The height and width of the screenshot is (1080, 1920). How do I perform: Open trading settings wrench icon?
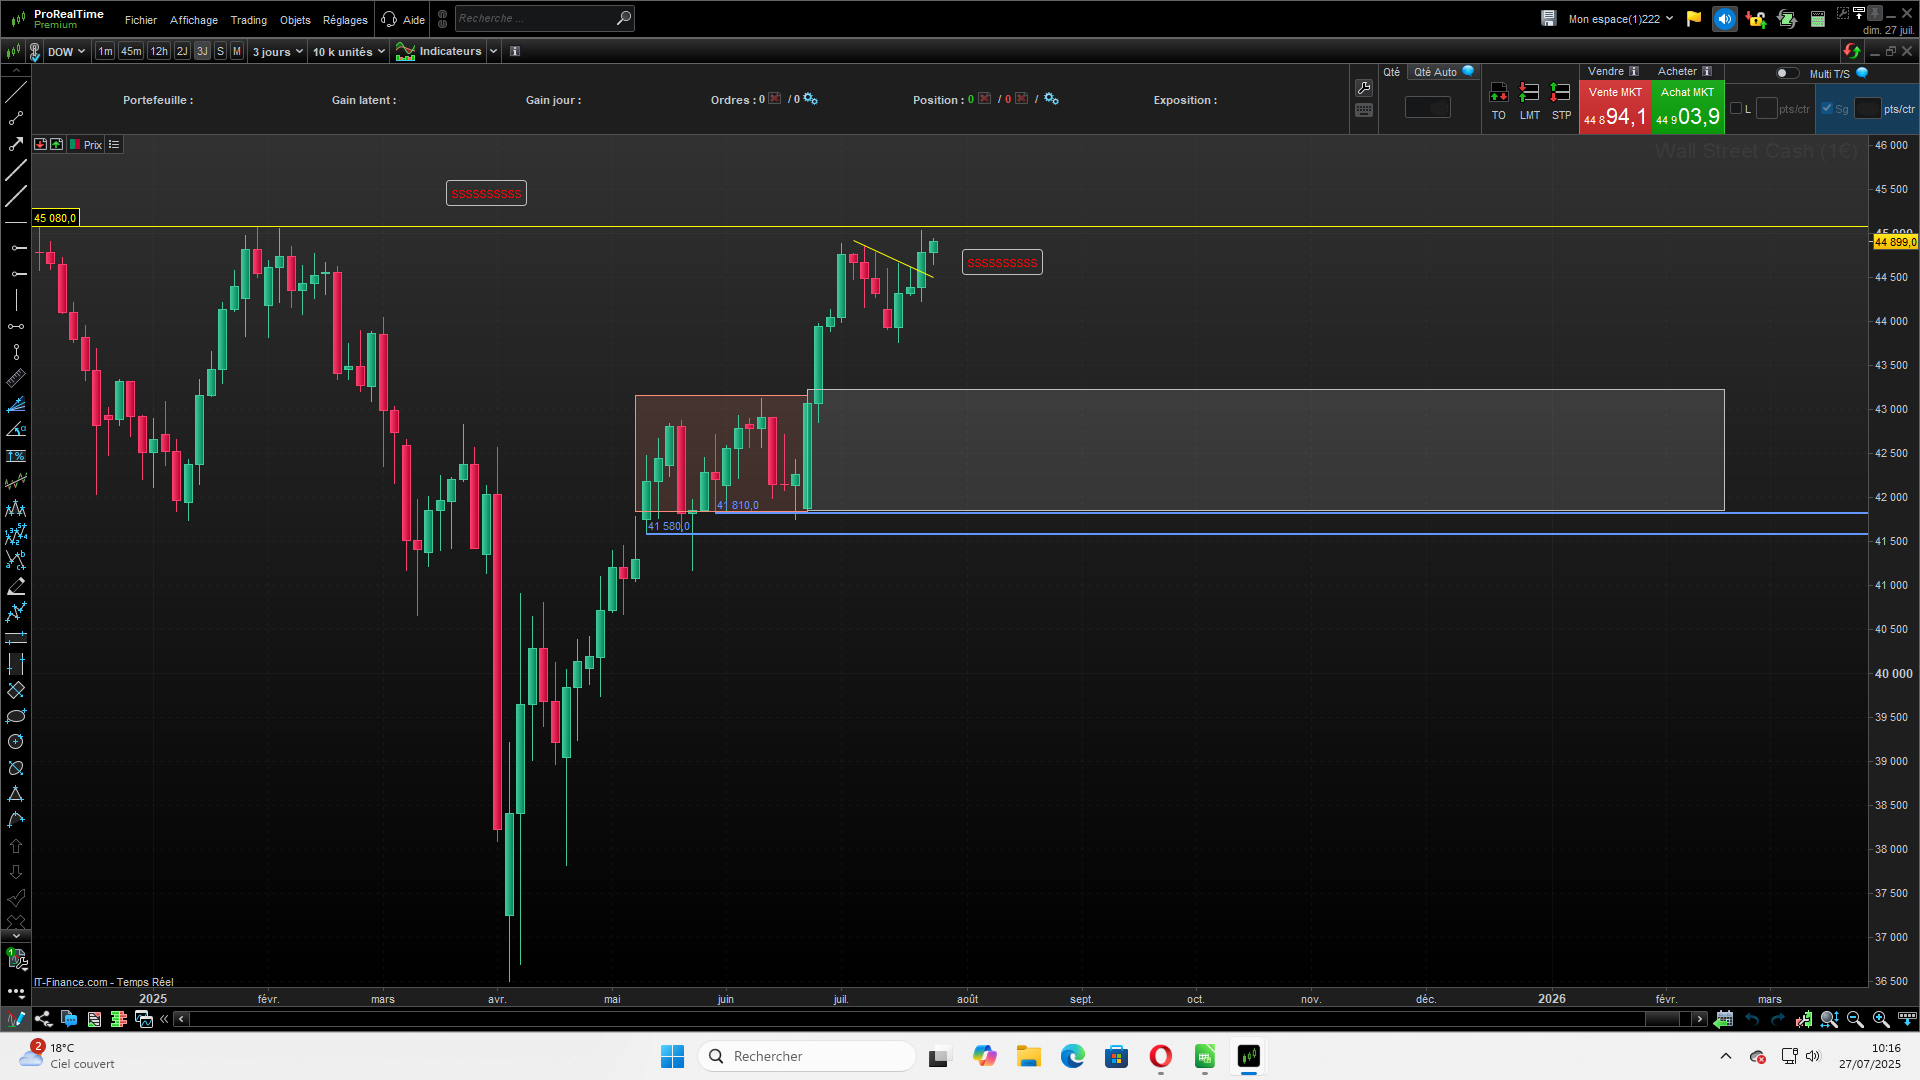(1364, 88)
